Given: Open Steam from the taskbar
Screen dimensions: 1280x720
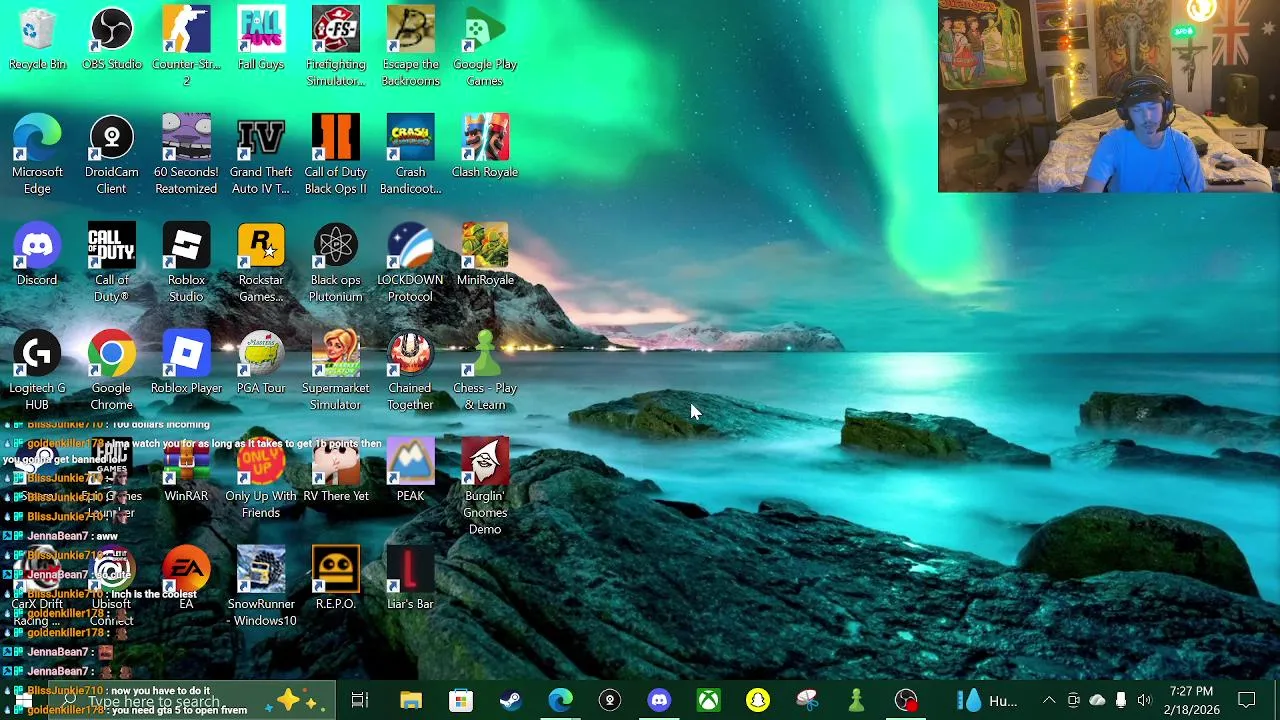Looking at the screenshot, I should coord(510,700).
